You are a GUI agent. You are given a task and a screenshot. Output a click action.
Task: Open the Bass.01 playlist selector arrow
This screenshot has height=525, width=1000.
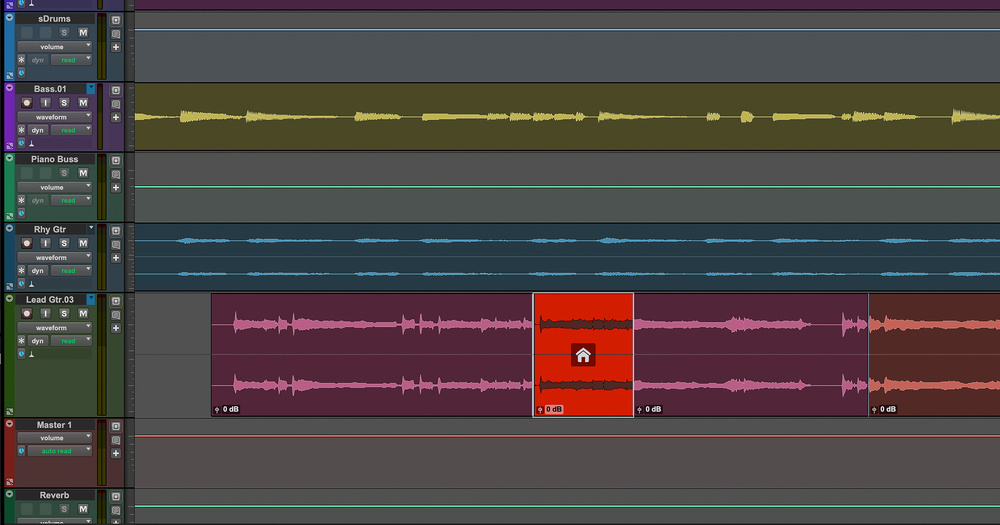(90, 89)
